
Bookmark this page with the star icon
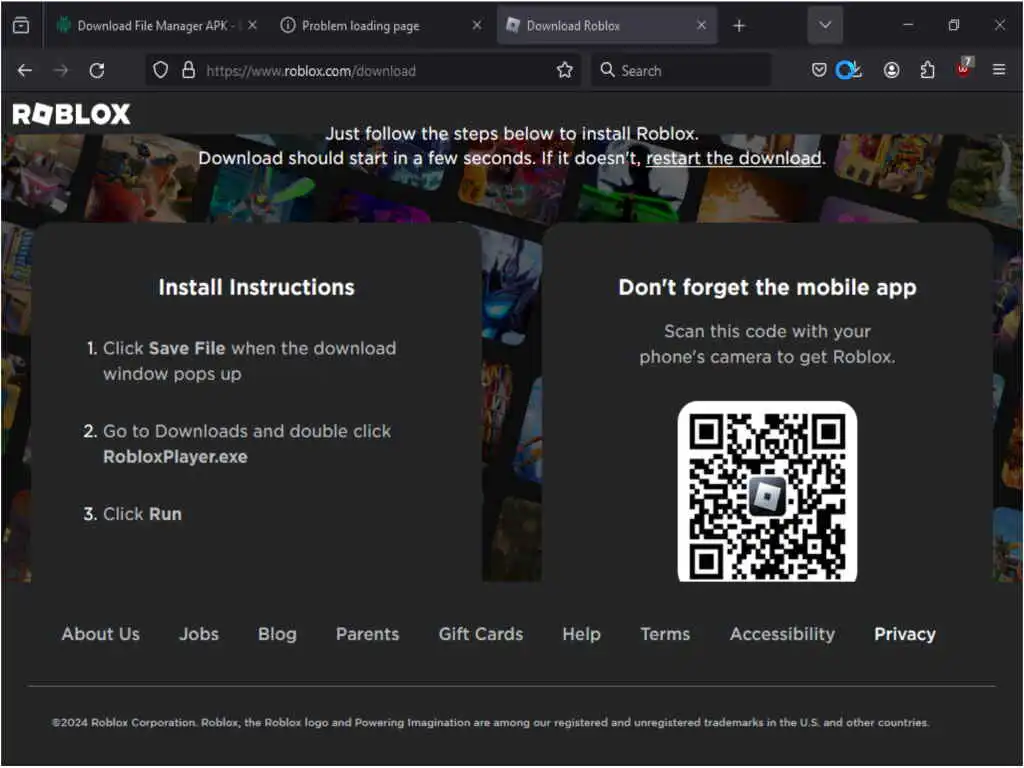tap(565, 71)
